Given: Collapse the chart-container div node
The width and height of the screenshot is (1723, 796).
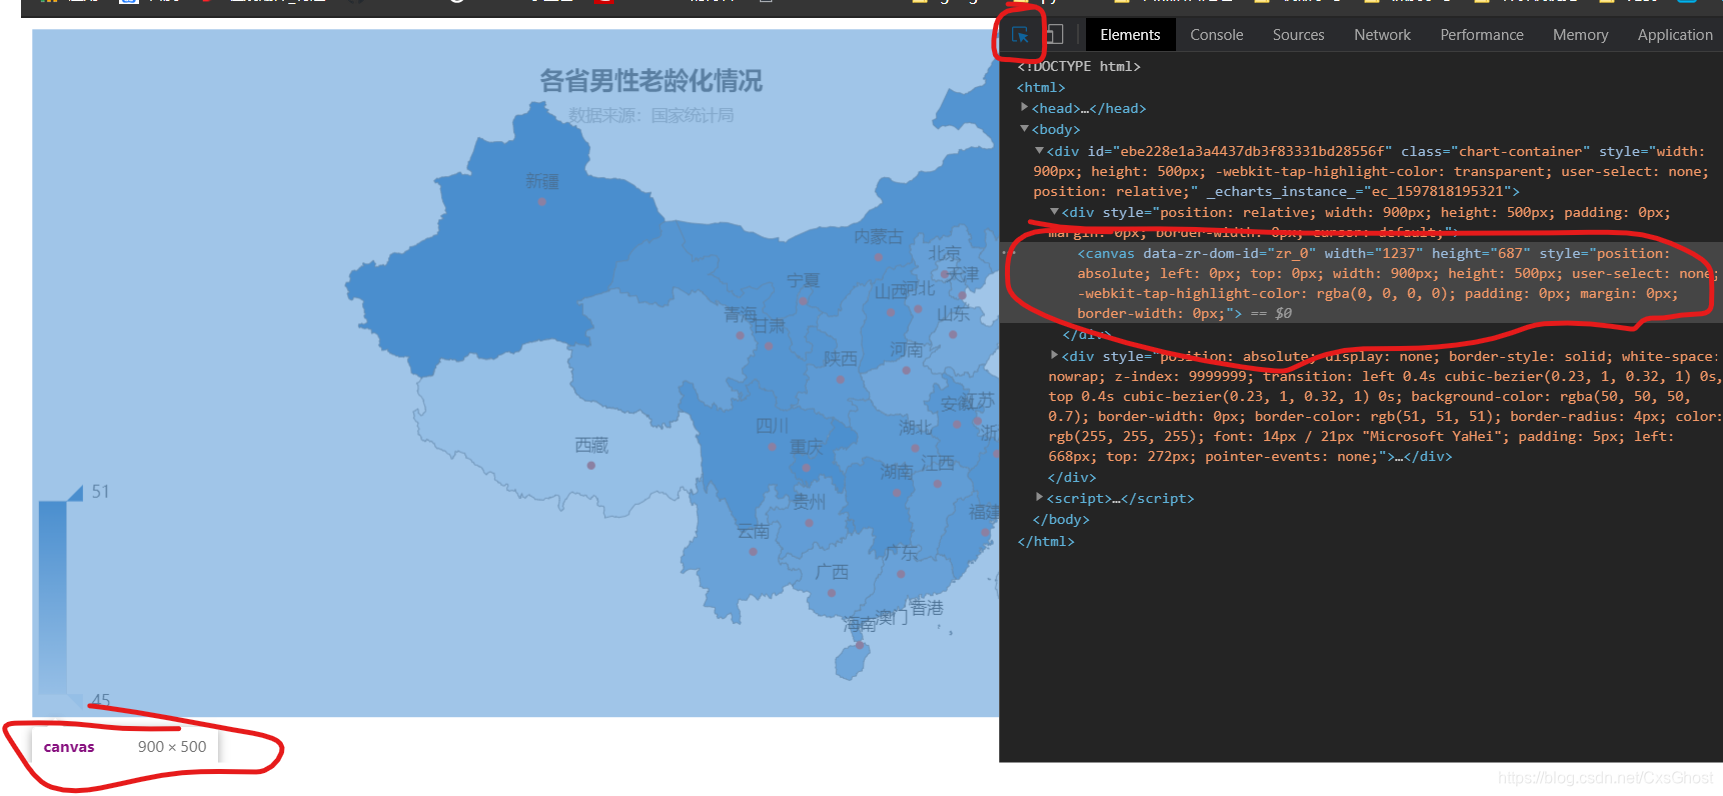Looking at the screenshot, I should point(1039,150).
